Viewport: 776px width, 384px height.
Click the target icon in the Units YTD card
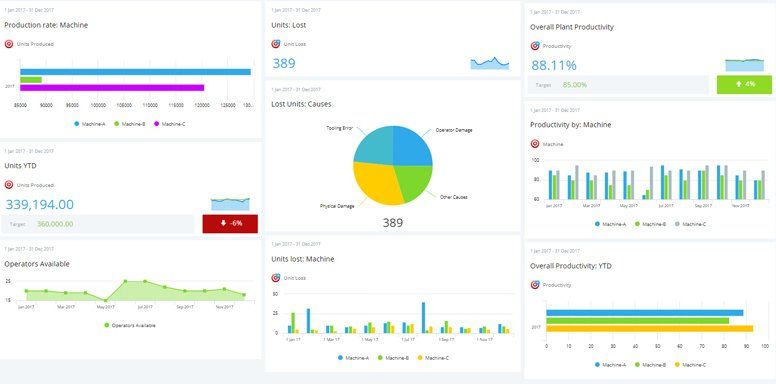pos(9,185)
